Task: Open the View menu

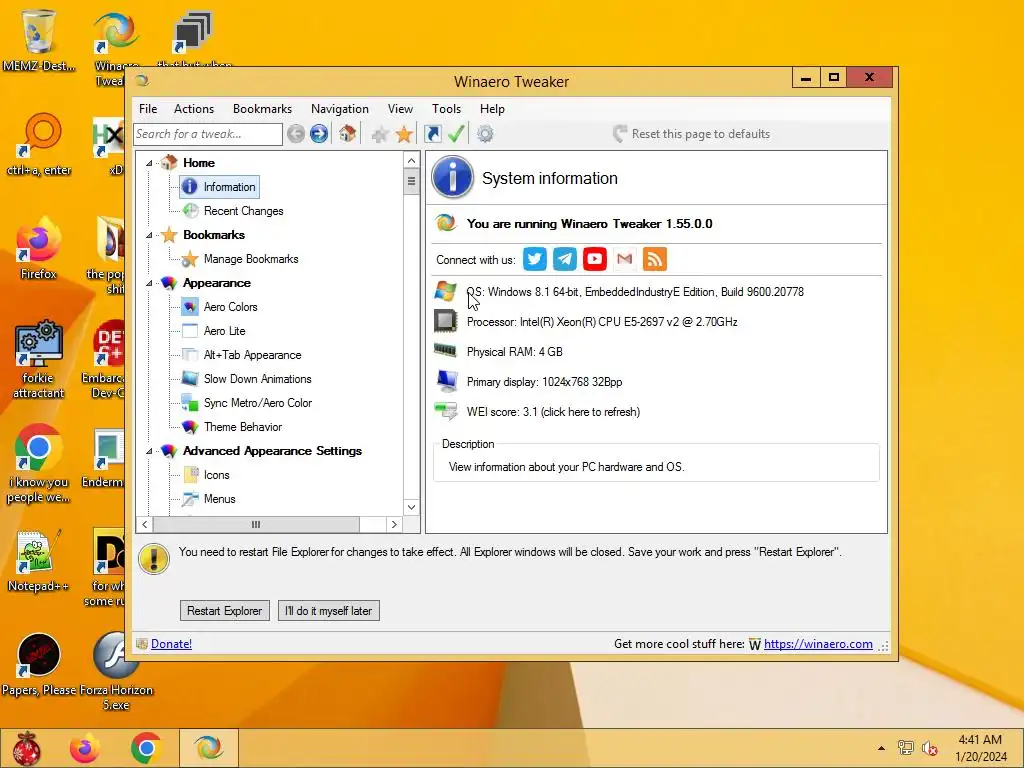Action: tap(400, 109)
